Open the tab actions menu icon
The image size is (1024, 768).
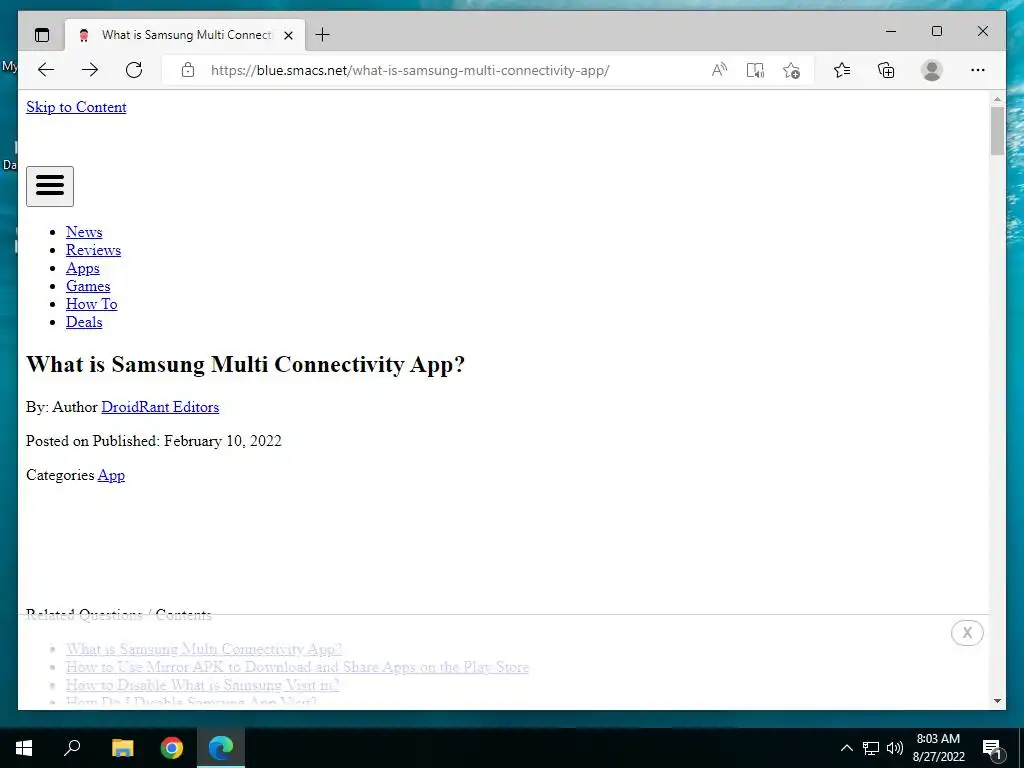click(42, 35)
